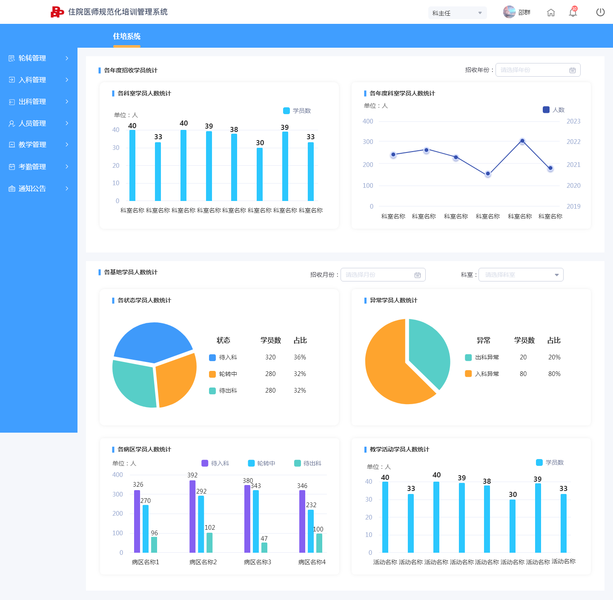Click 异常学员人数统计 card title
Image resolution: width=613 pixels, height=600 pixels.
[393, 300]
